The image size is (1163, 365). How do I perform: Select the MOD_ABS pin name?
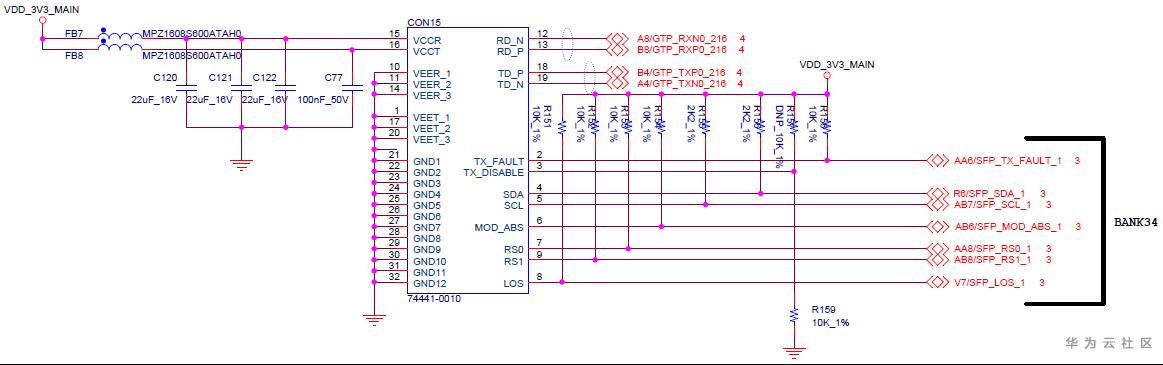[x=499, y=227]
